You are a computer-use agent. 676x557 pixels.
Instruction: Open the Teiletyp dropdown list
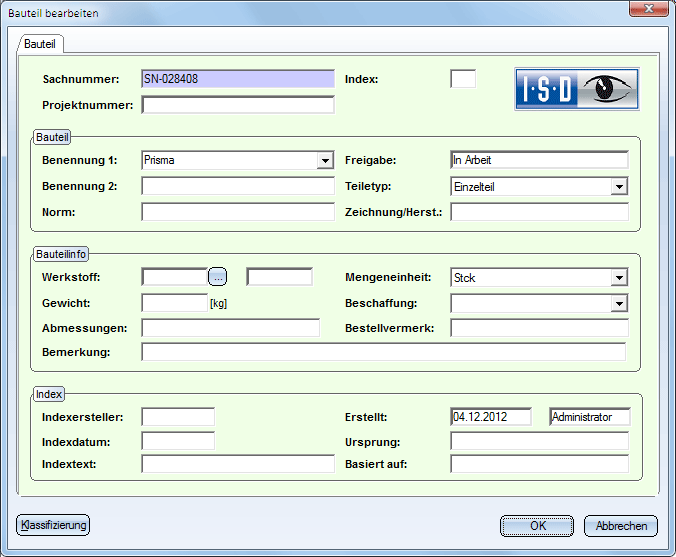(x=619, y=187)
